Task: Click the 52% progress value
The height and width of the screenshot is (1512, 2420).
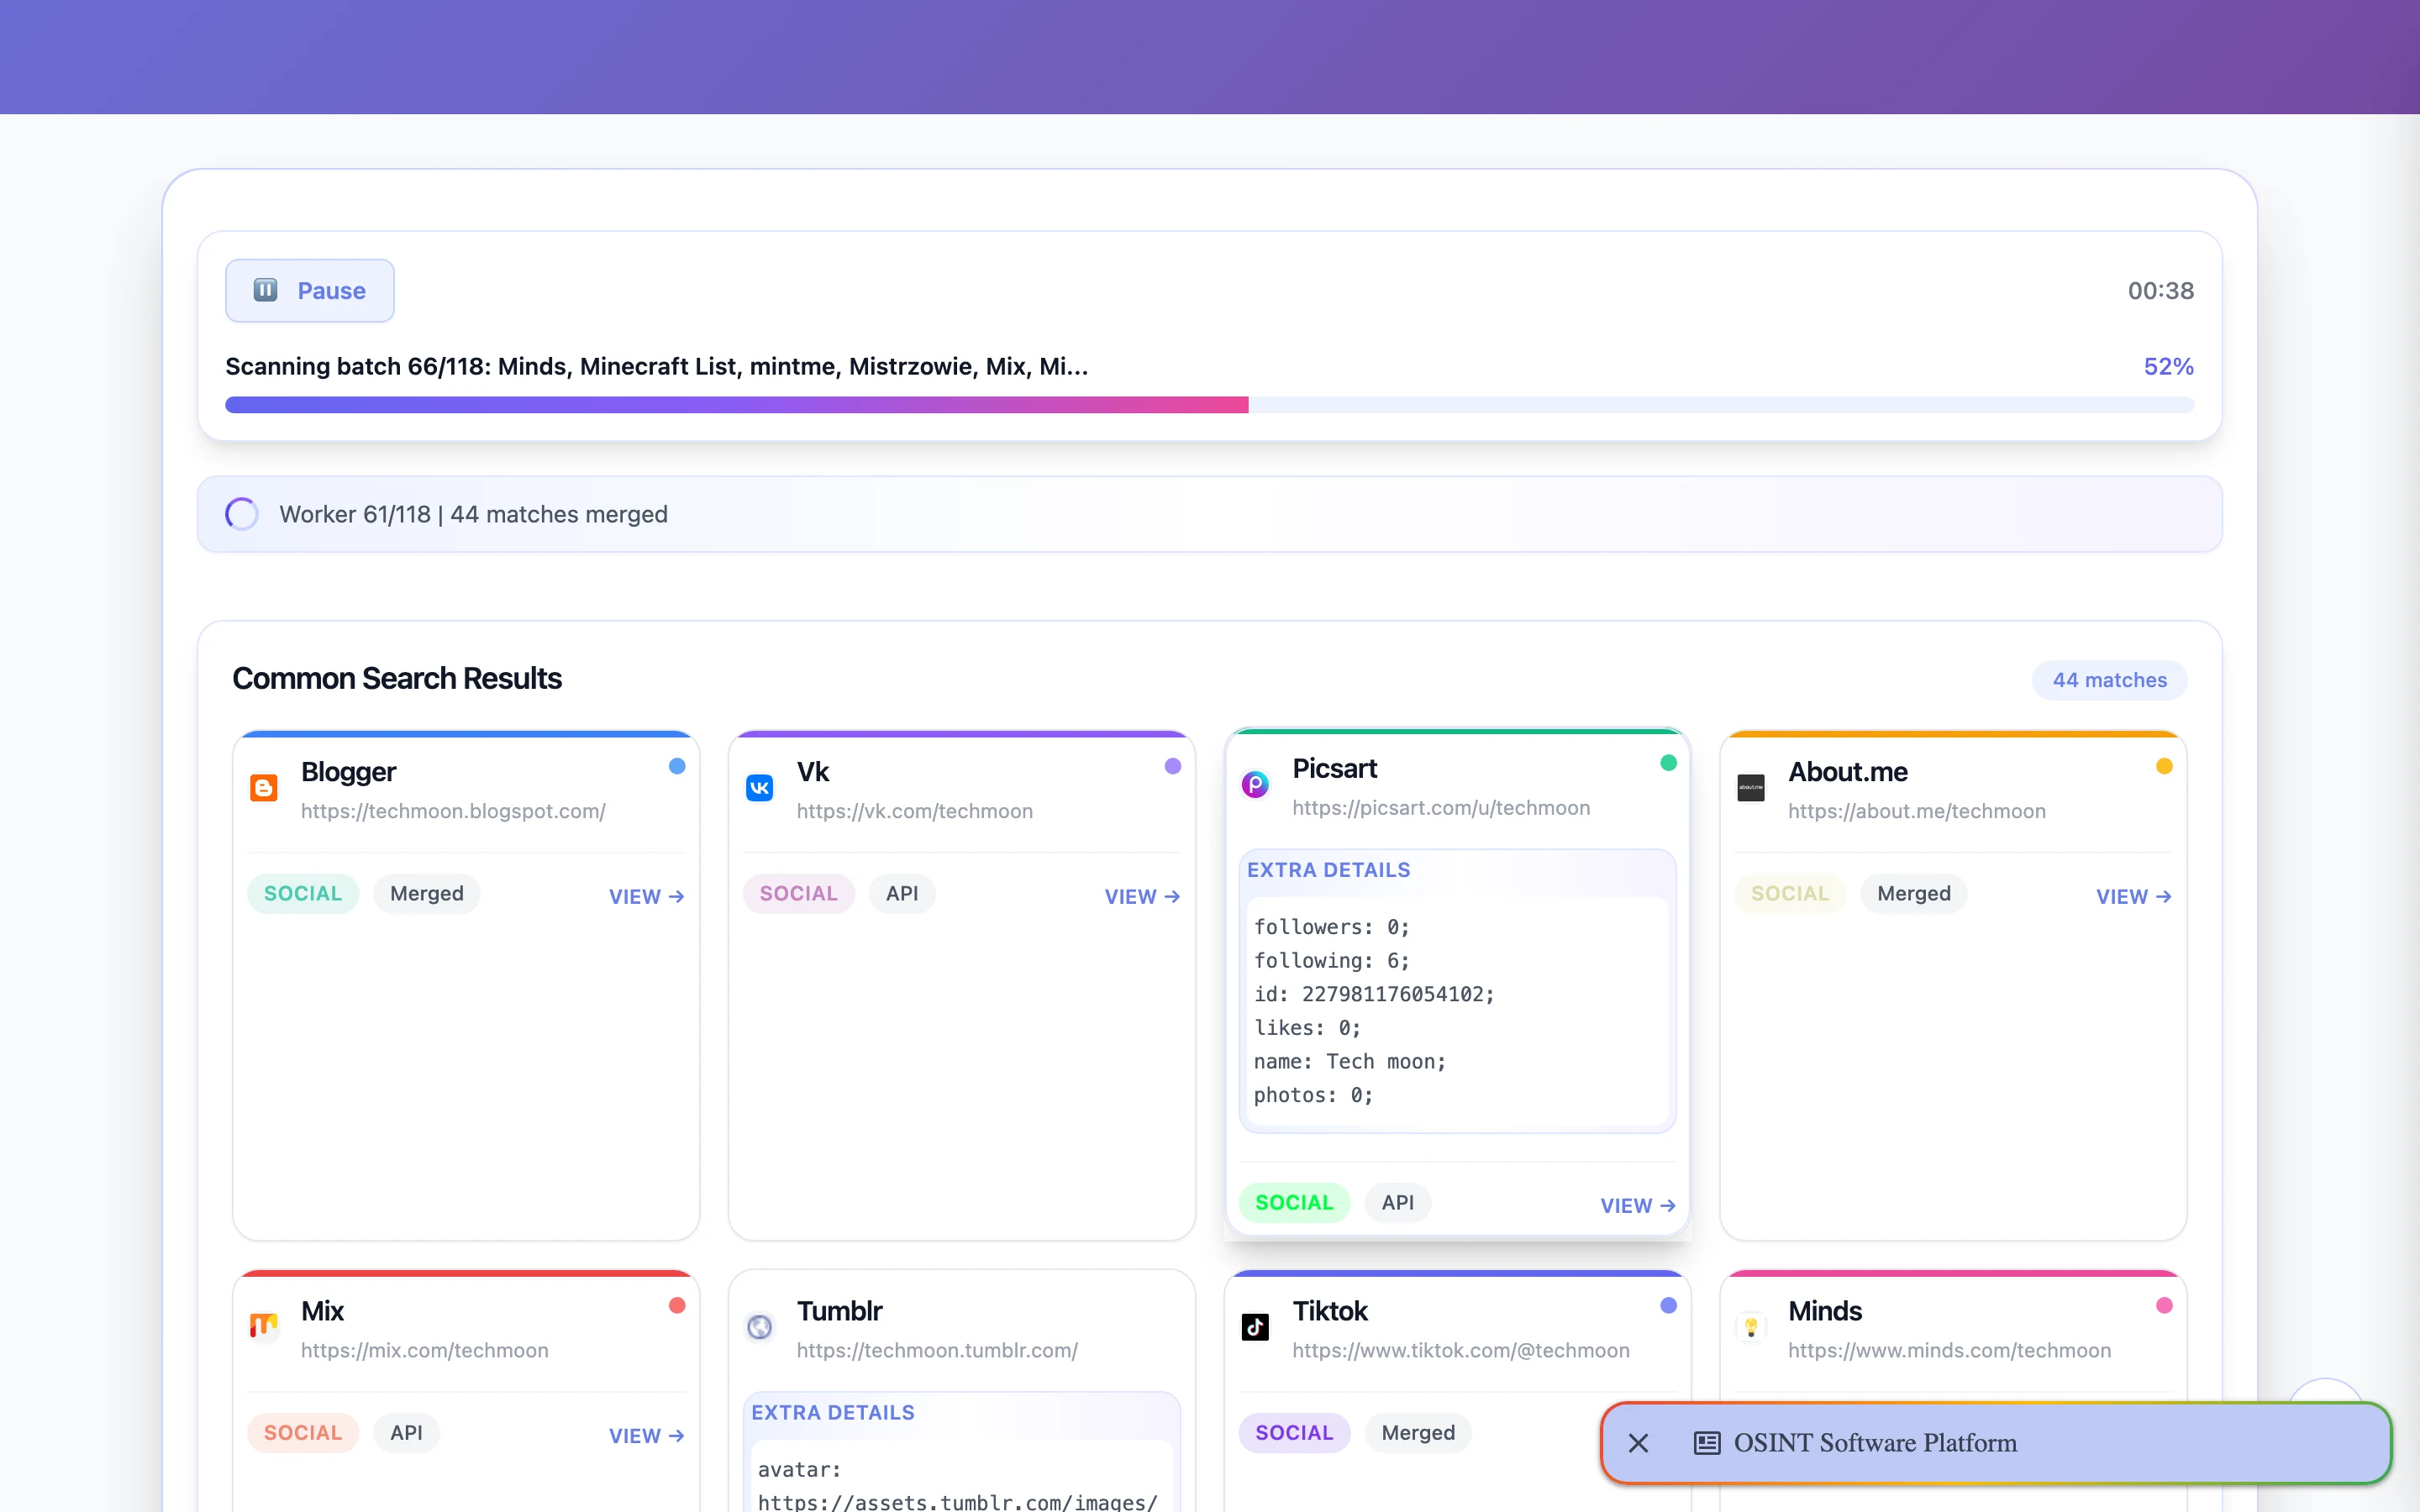Action: pos(2169,367)
